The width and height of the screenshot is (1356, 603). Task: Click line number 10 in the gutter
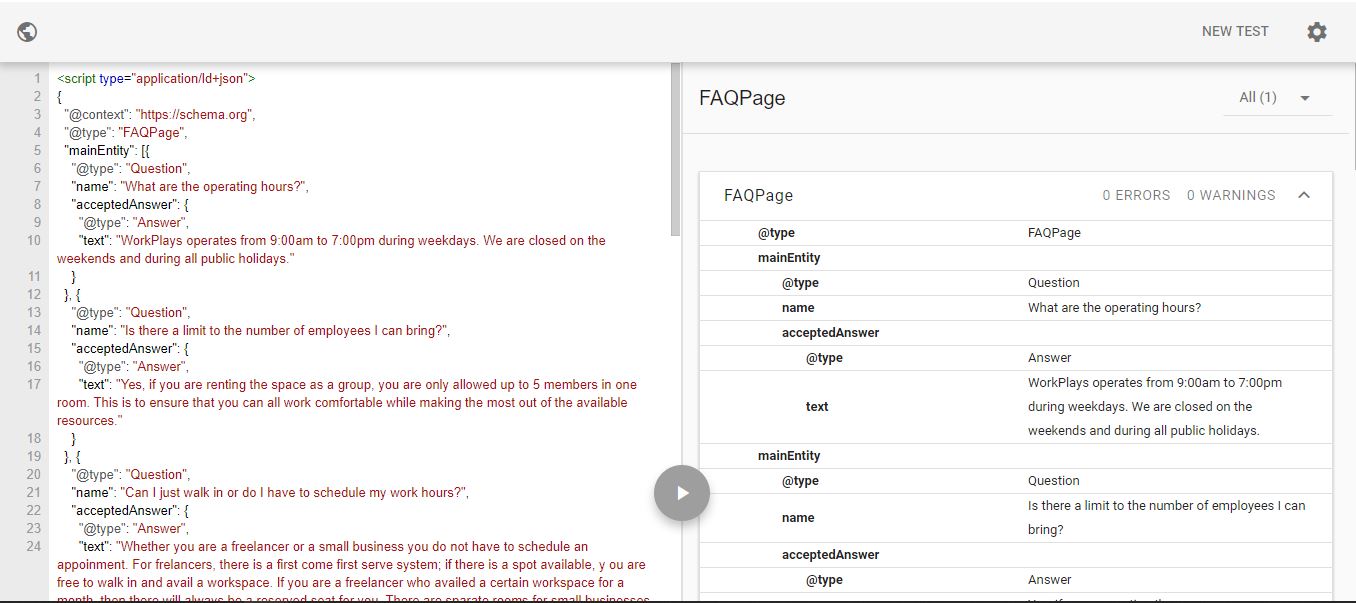[34, 241]
